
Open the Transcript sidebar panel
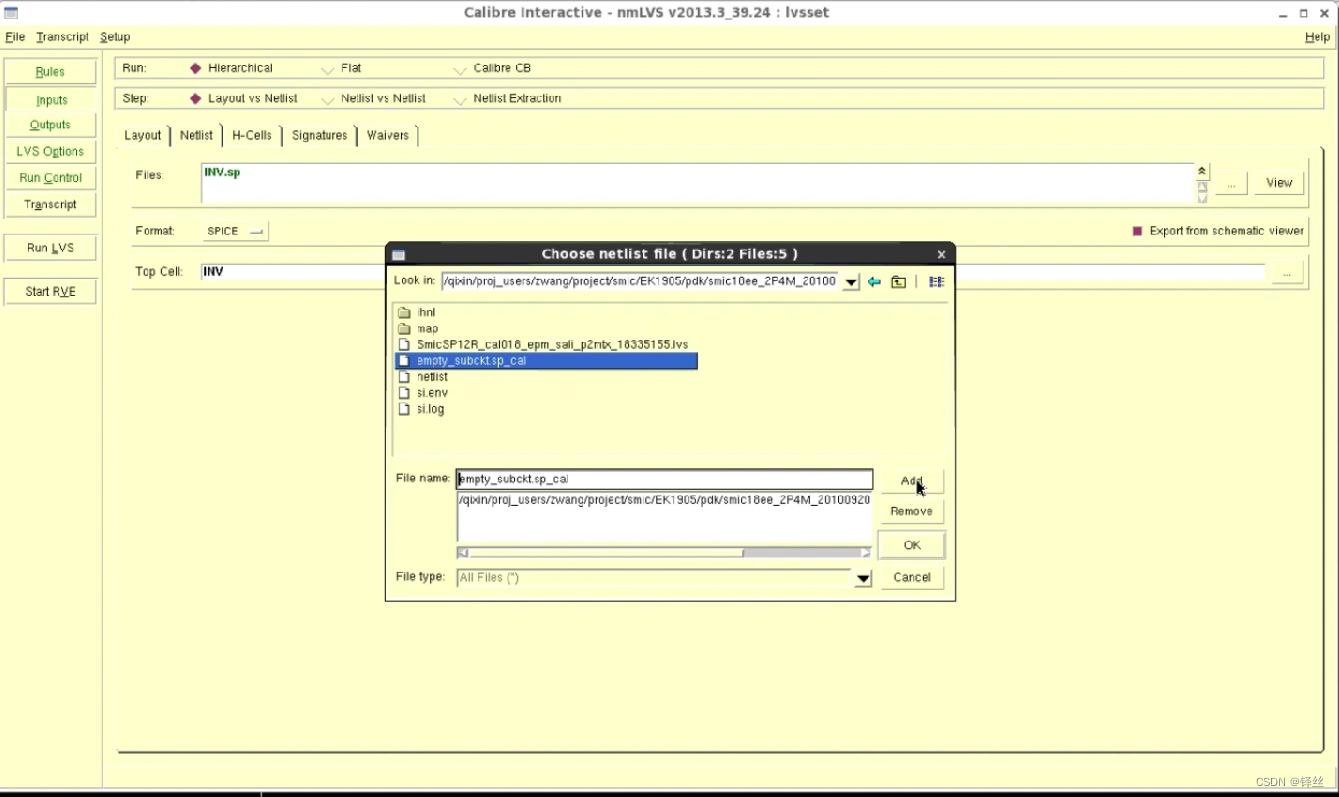[50, 204]
